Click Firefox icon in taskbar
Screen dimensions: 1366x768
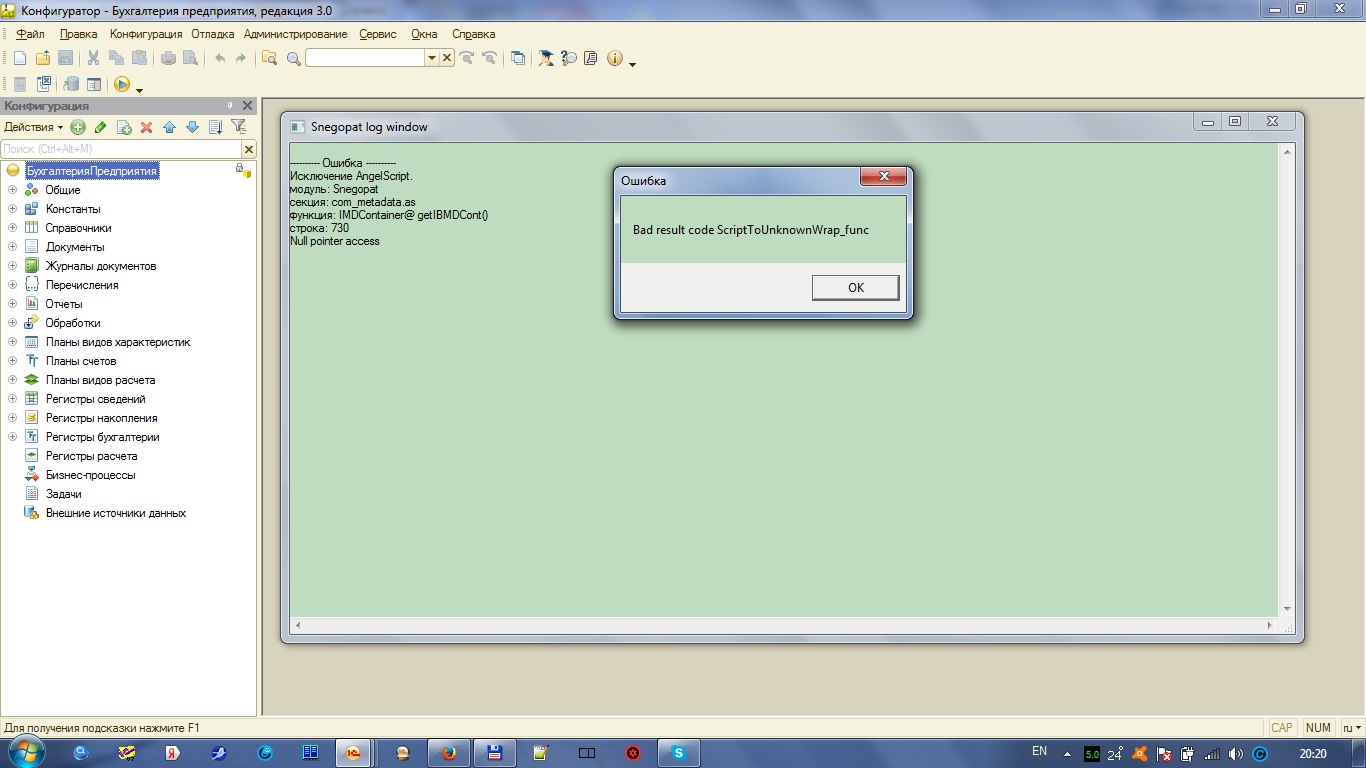click(x=447, y=753)
